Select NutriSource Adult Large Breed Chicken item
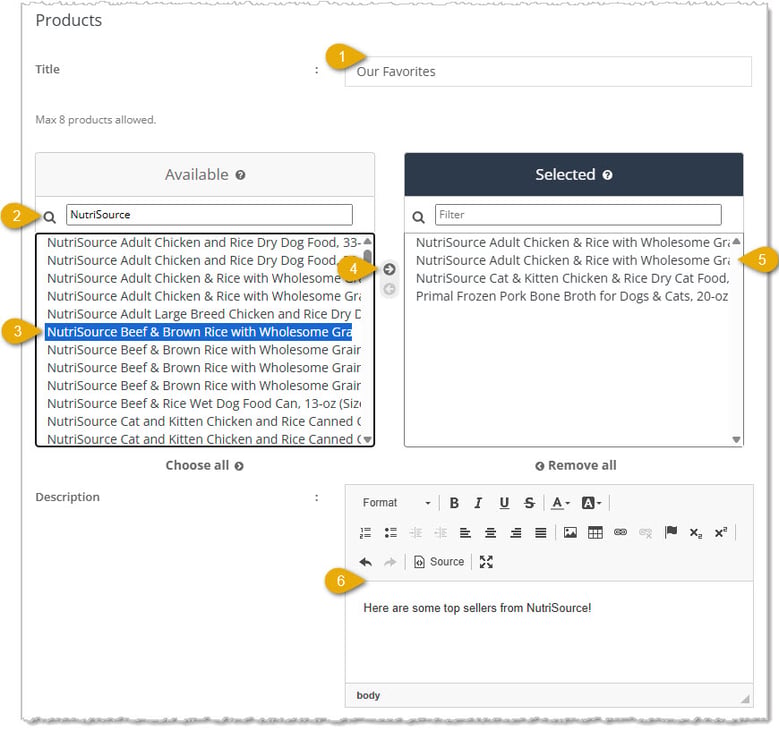The width and height of the screenshot is (779, 731). point(204,314)
